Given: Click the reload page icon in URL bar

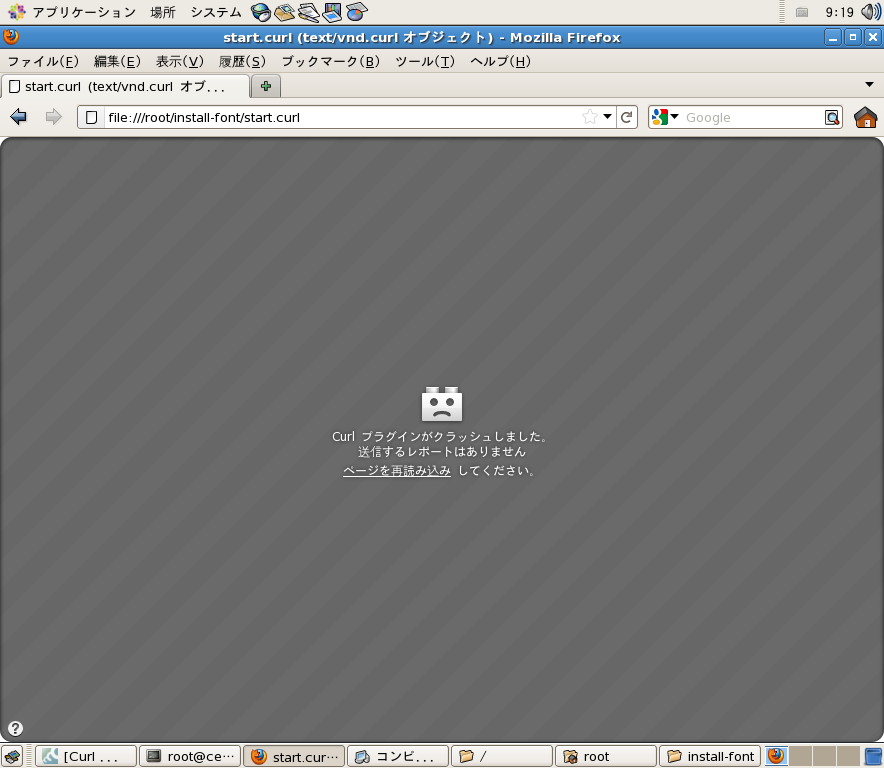Looking at the screenshot, I should [x=627, y=117].
